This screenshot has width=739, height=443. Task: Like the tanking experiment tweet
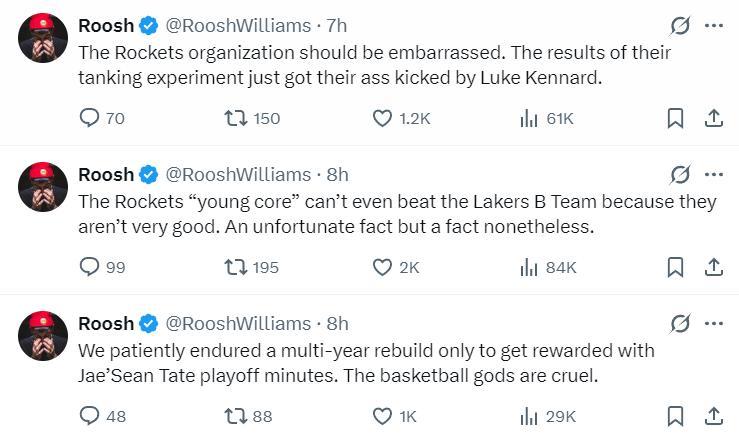tap(382, 118)
